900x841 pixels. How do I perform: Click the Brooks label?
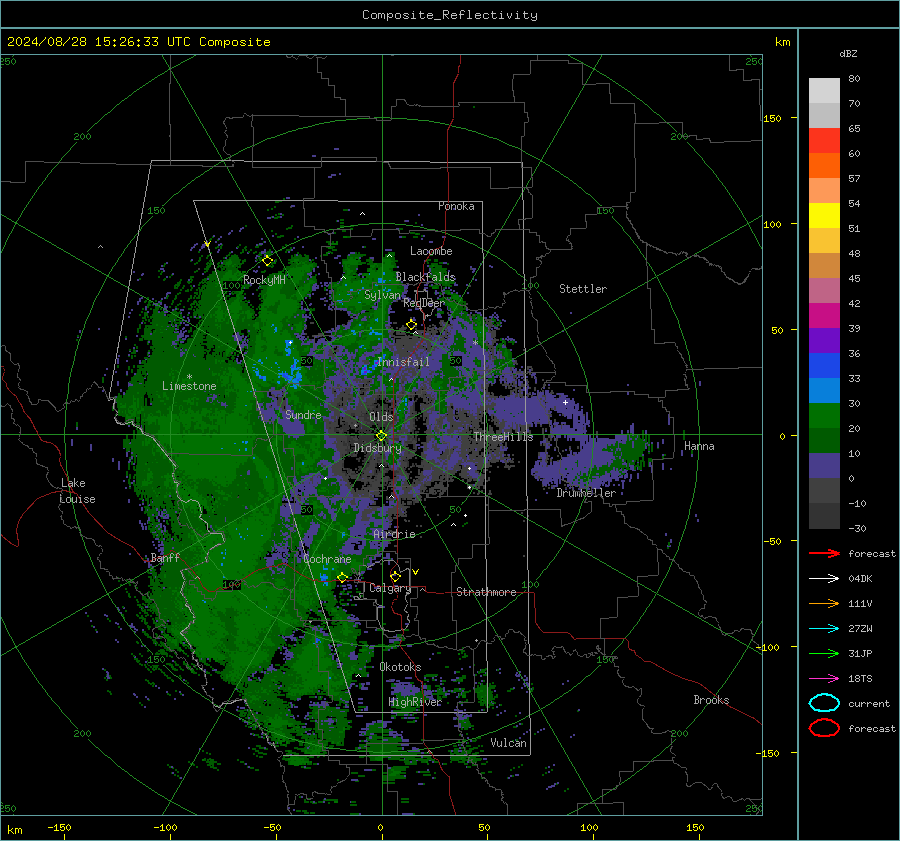point(711,700)
